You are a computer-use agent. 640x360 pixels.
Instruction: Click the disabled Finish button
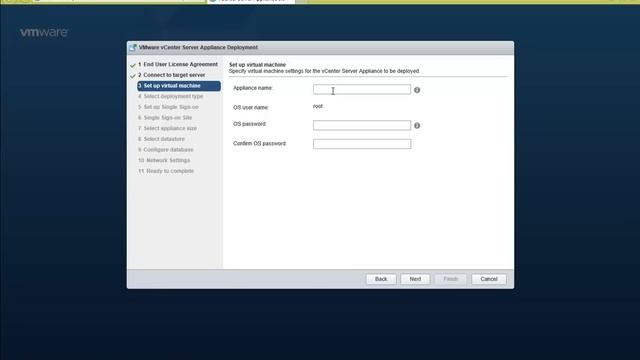pos(451,279)
